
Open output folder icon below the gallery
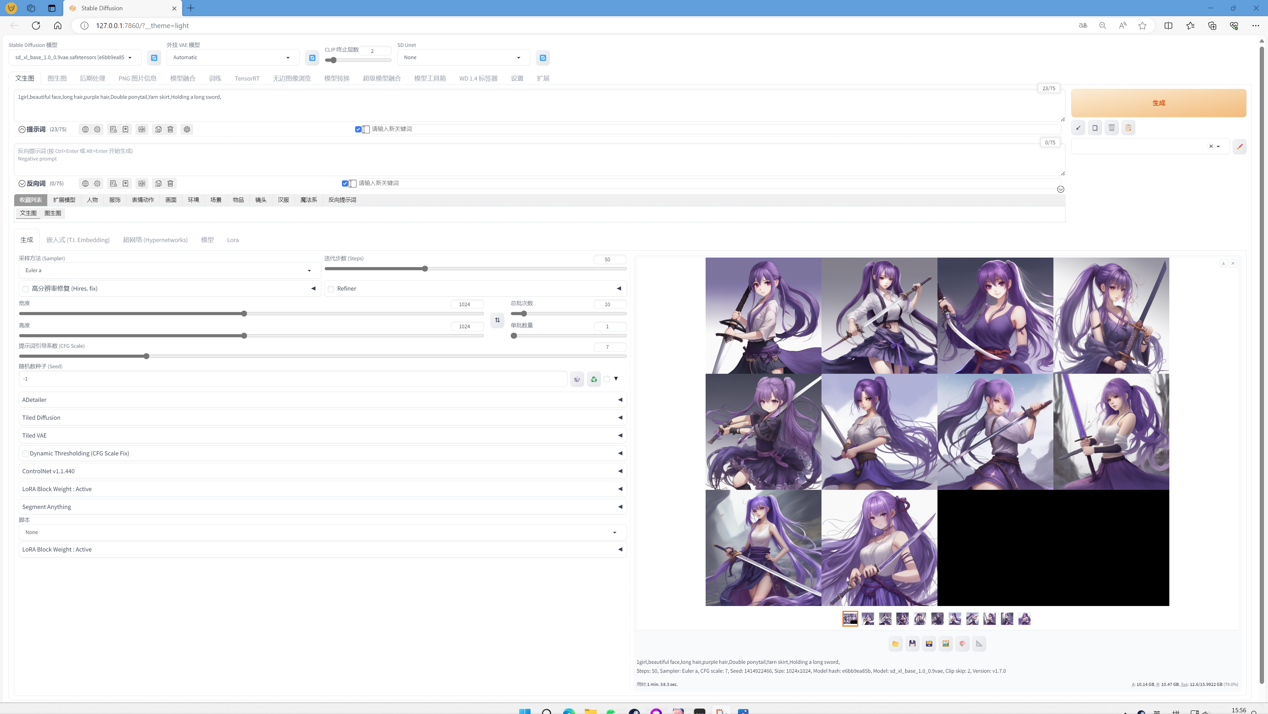(895, 644)
